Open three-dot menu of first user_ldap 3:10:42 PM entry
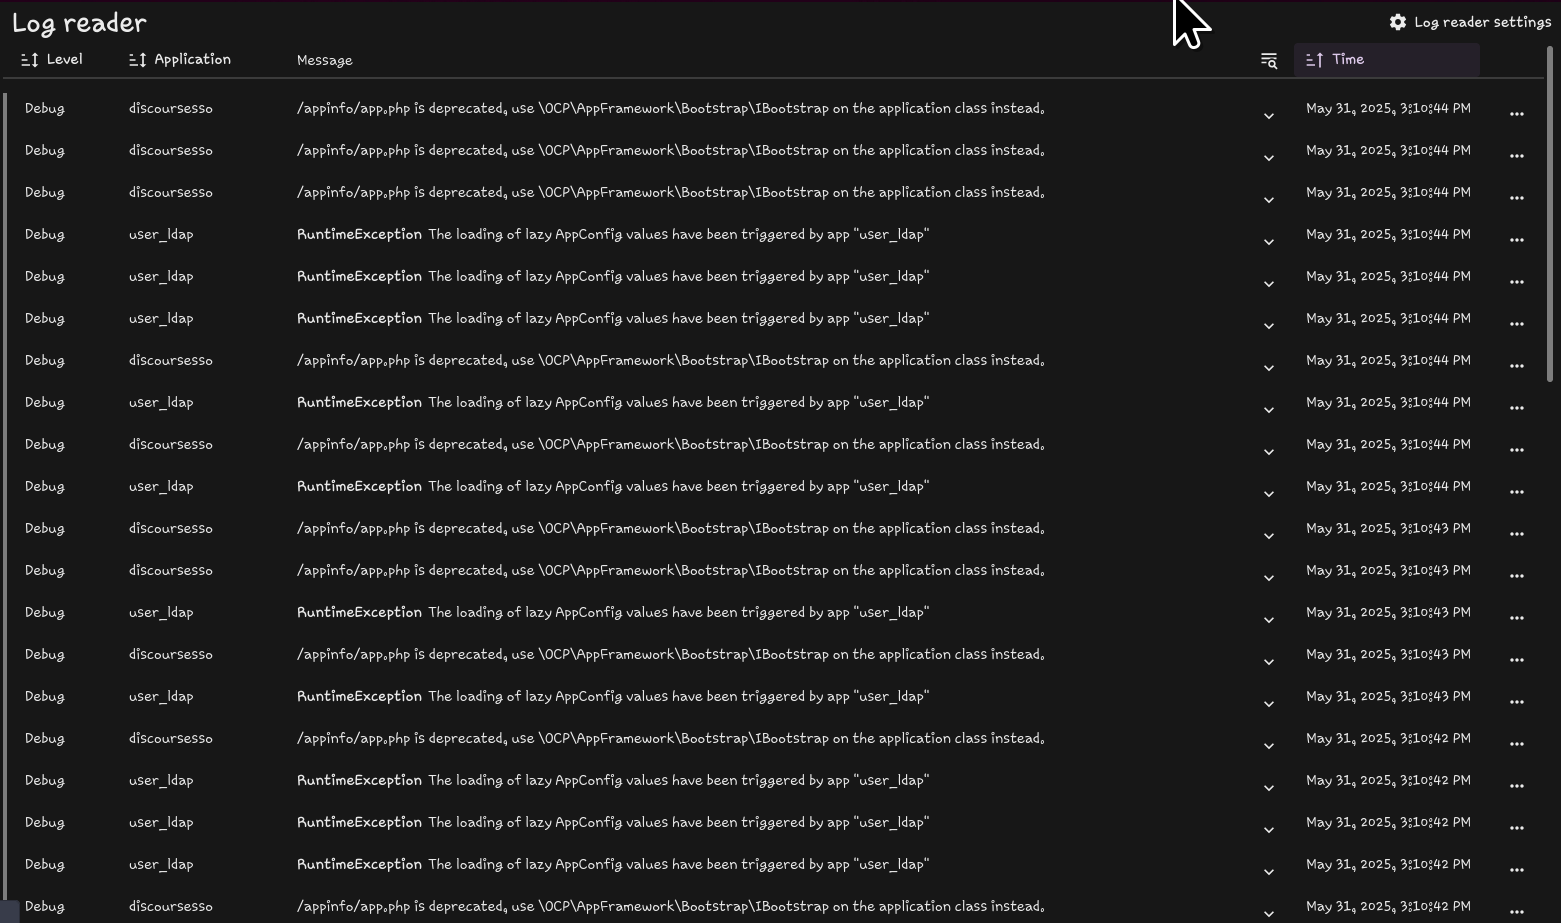This screenshot has height=923, width=1561. [x=1517, y=786]
